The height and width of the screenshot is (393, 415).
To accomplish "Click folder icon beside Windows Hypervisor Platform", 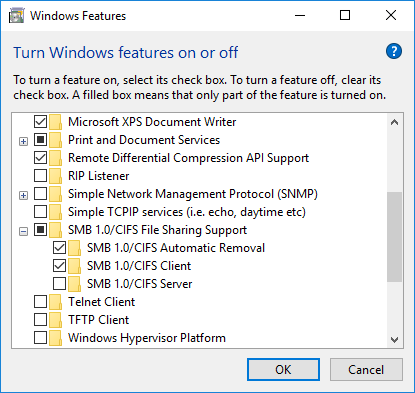I will (55, 338).
